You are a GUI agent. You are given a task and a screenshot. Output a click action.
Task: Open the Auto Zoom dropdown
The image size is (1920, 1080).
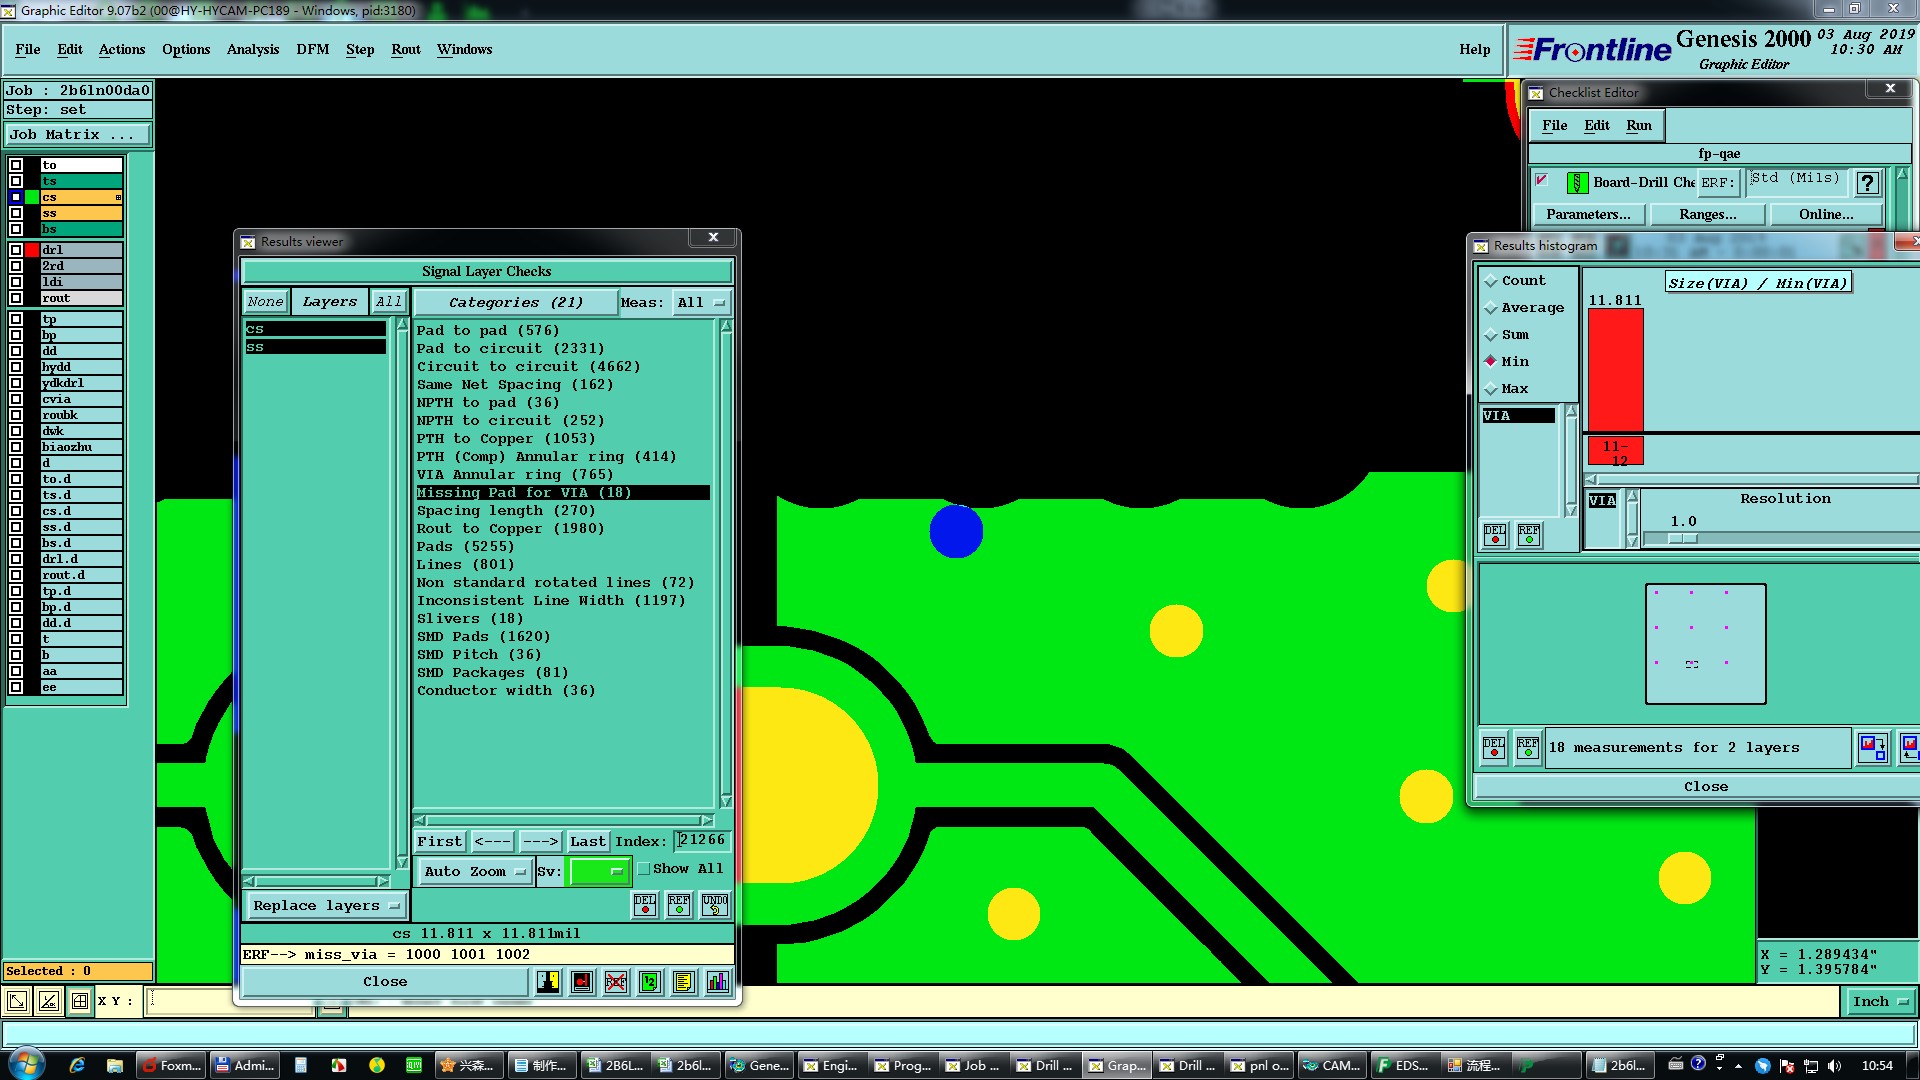474,872
